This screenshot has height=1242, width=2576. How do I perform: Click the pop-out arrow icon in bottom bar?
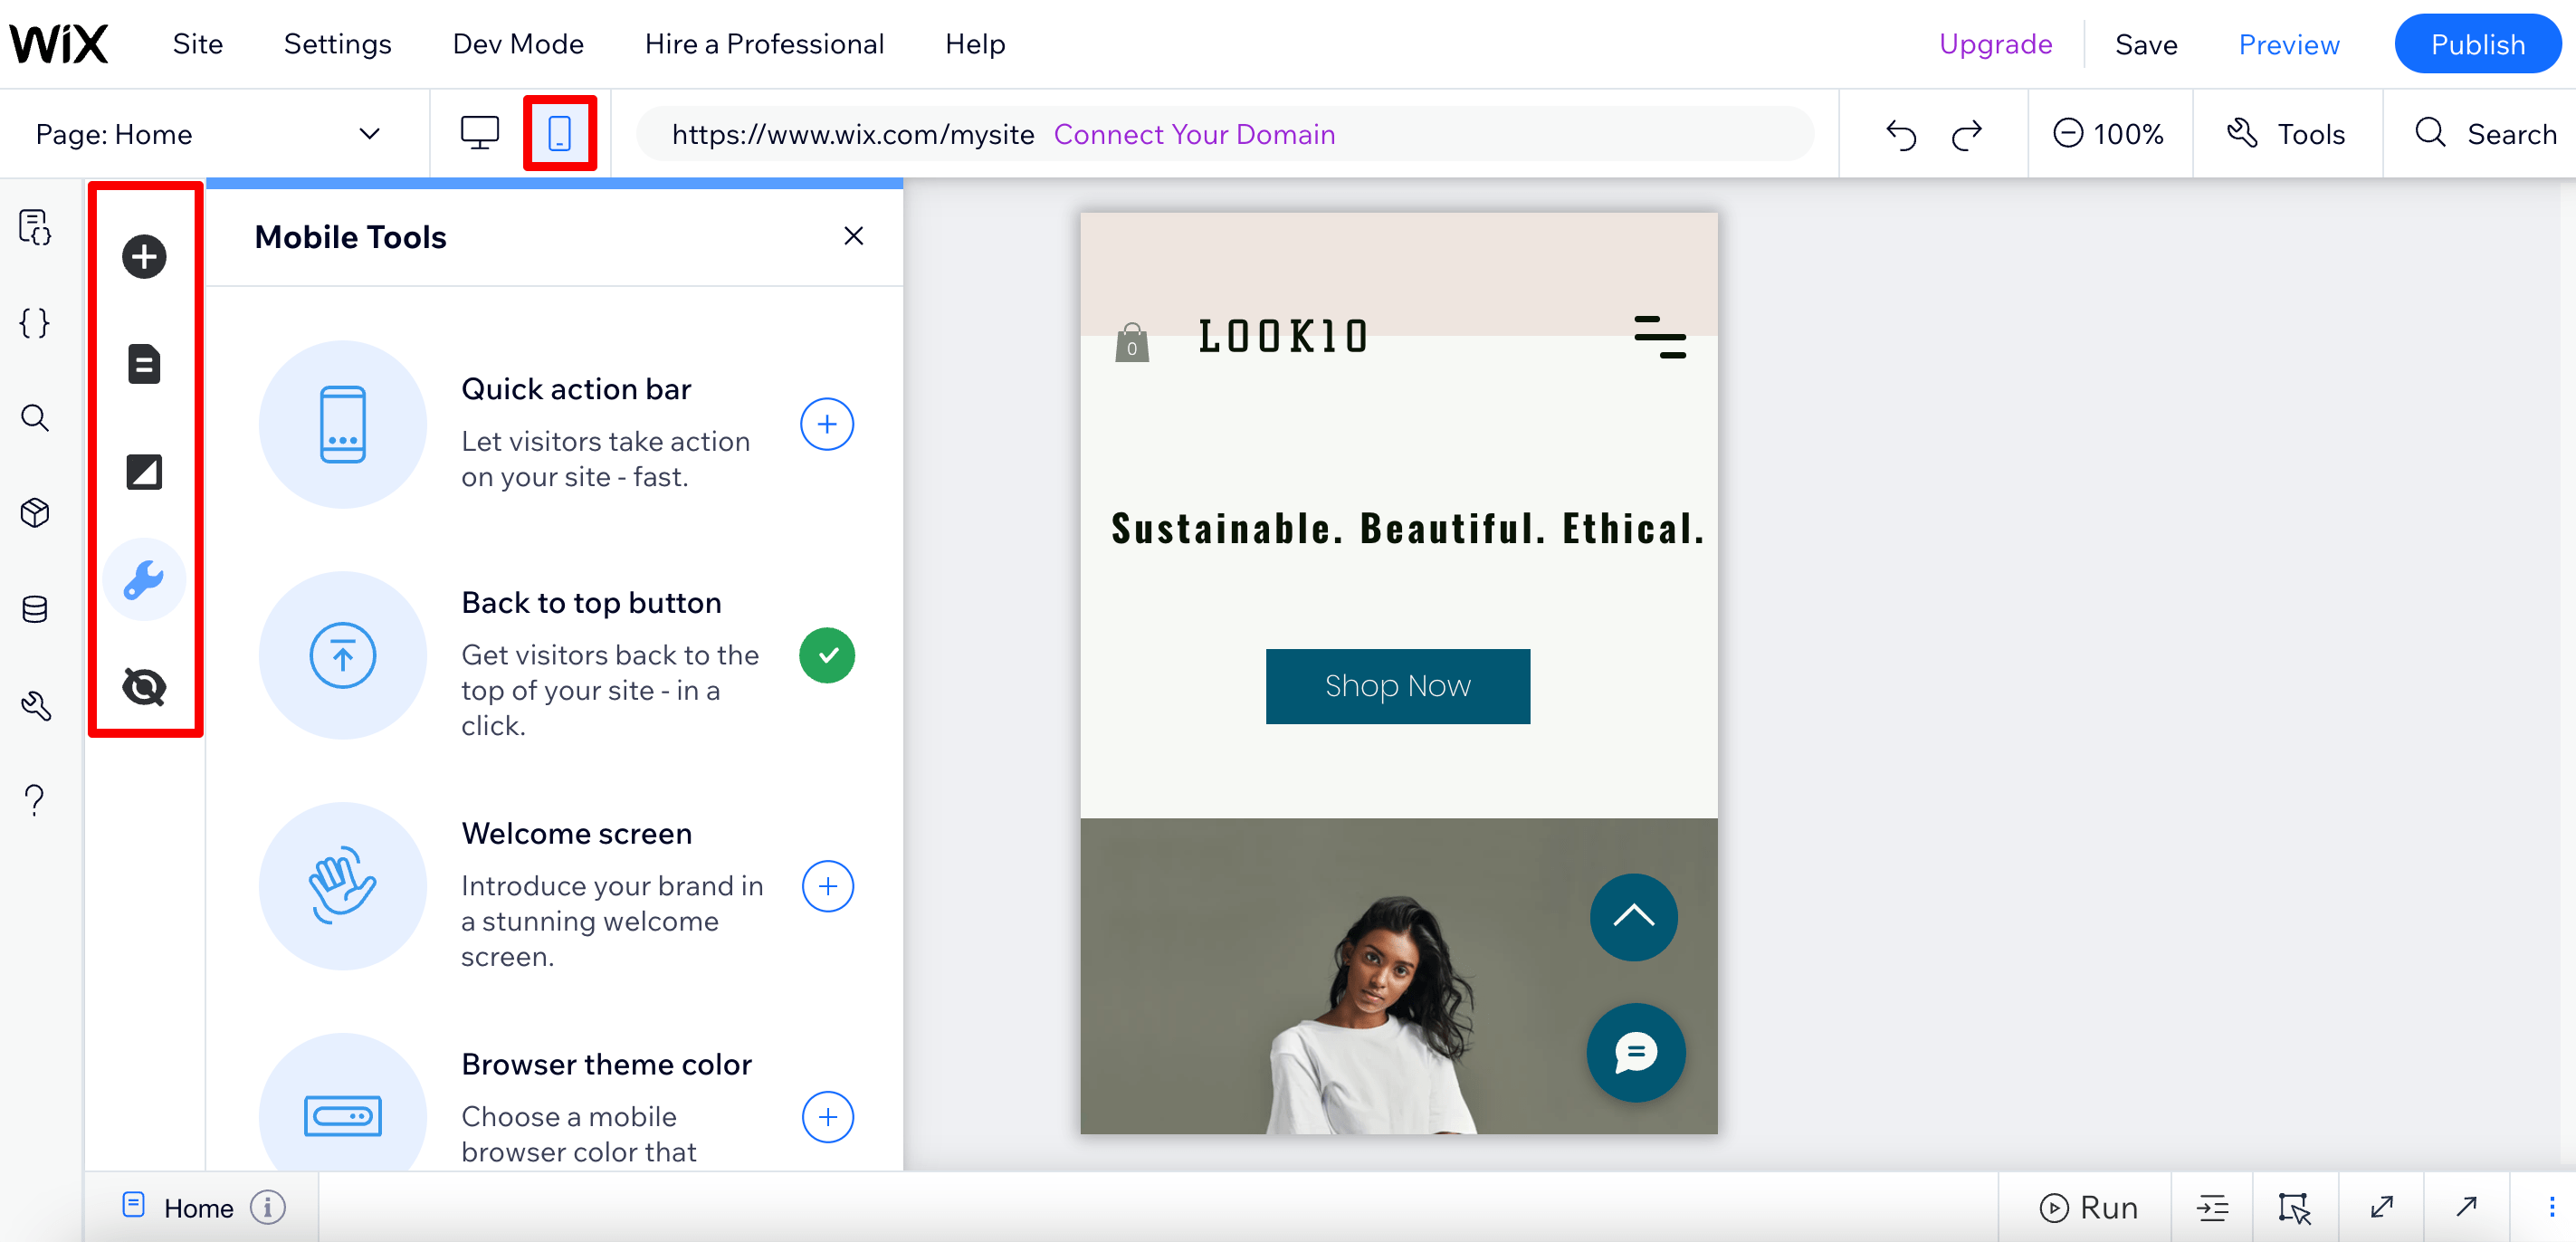pyautogui.click(x=2466, y=1207)
